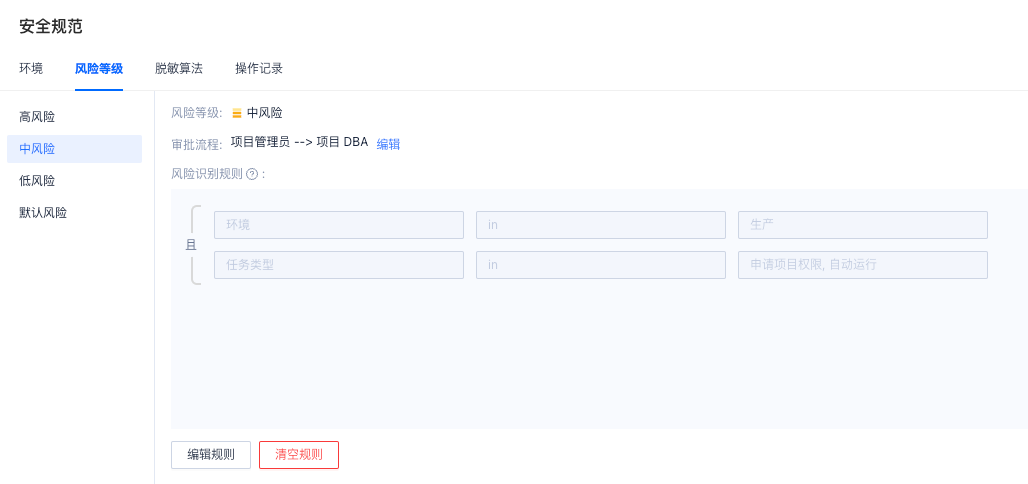Click the 编辑 link for 审批流程

(x=388, y=144)
